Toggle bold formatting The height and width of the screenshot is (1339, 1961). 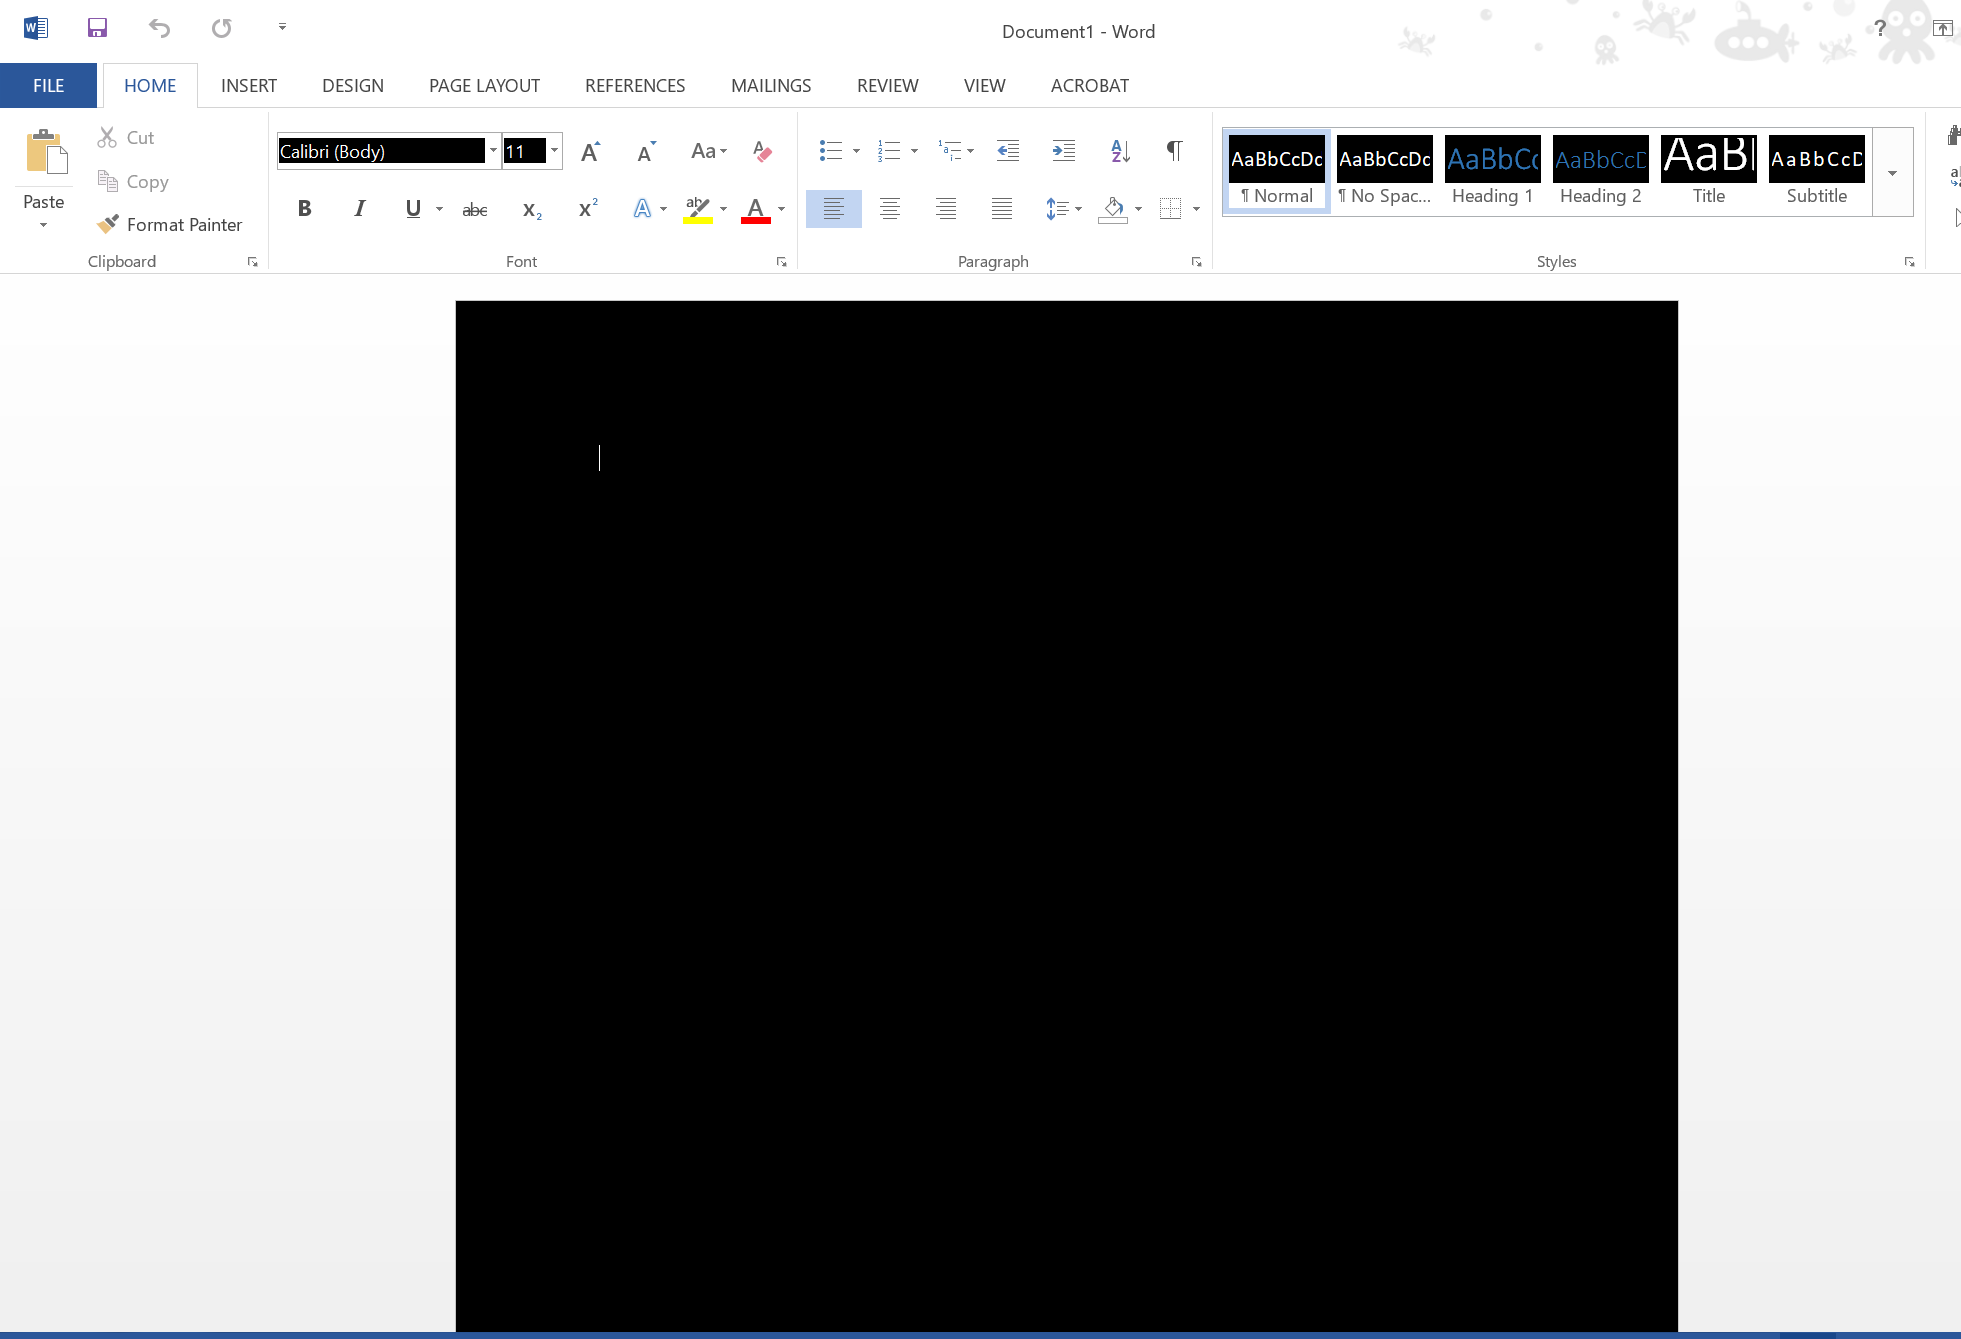305,209
